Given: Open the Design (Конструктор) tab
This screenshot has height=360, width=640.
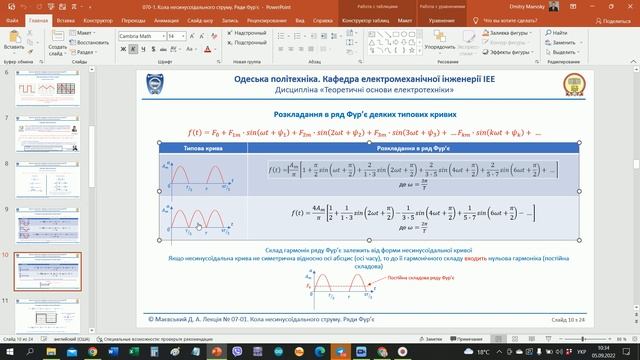Looking at the screenshot, I should click(98, 20).
